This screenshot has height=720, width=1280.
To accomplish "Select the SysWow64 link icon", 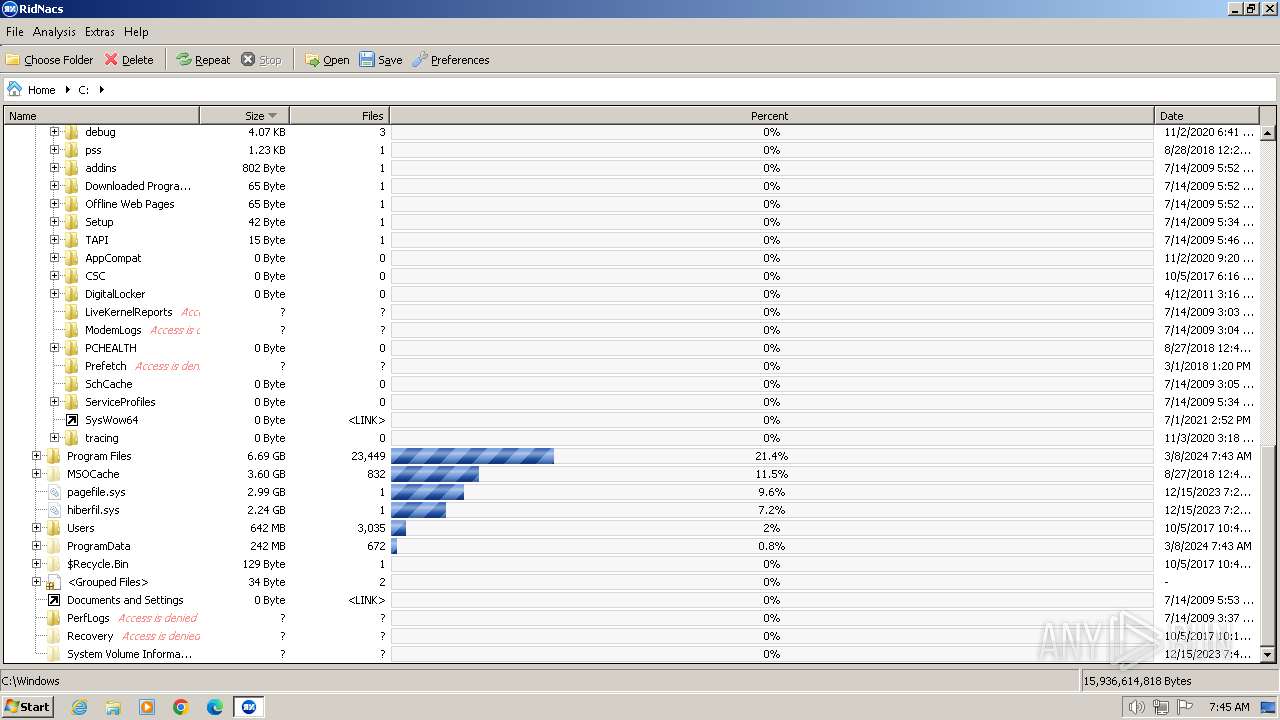I will 72,420.
